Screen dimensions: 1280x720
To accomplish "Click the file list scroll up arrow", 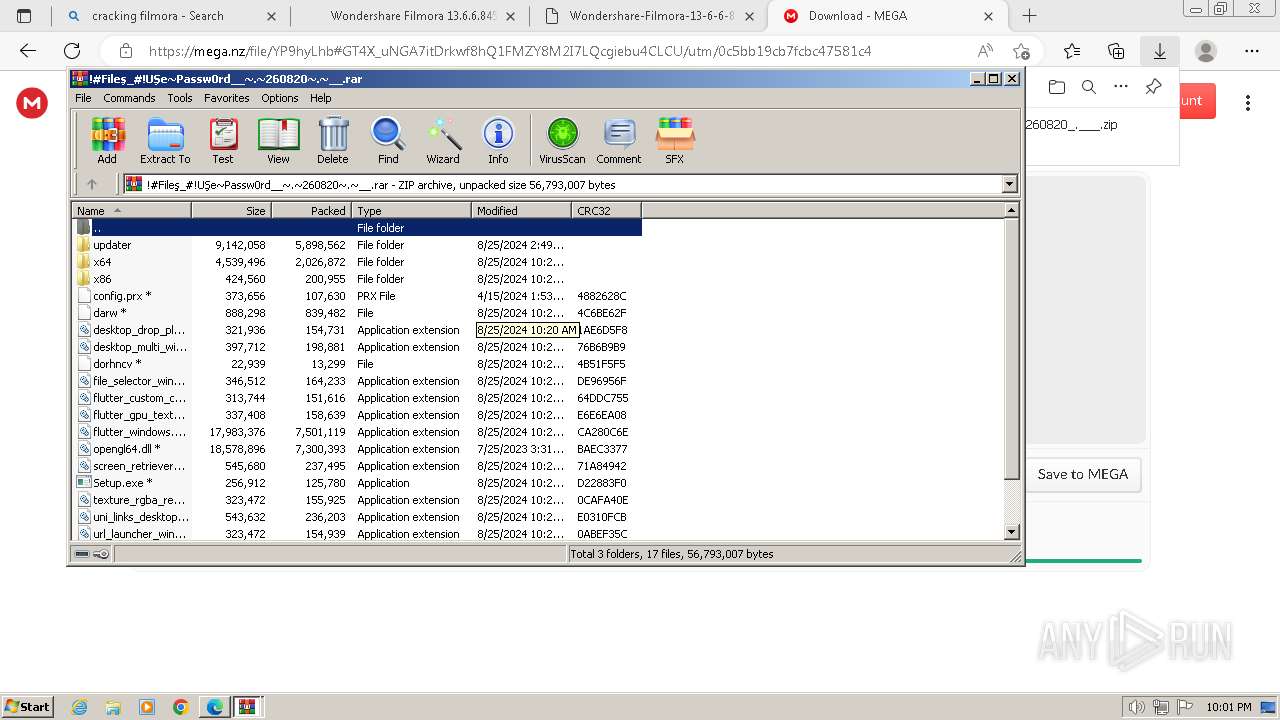I will pos(1011,210).
